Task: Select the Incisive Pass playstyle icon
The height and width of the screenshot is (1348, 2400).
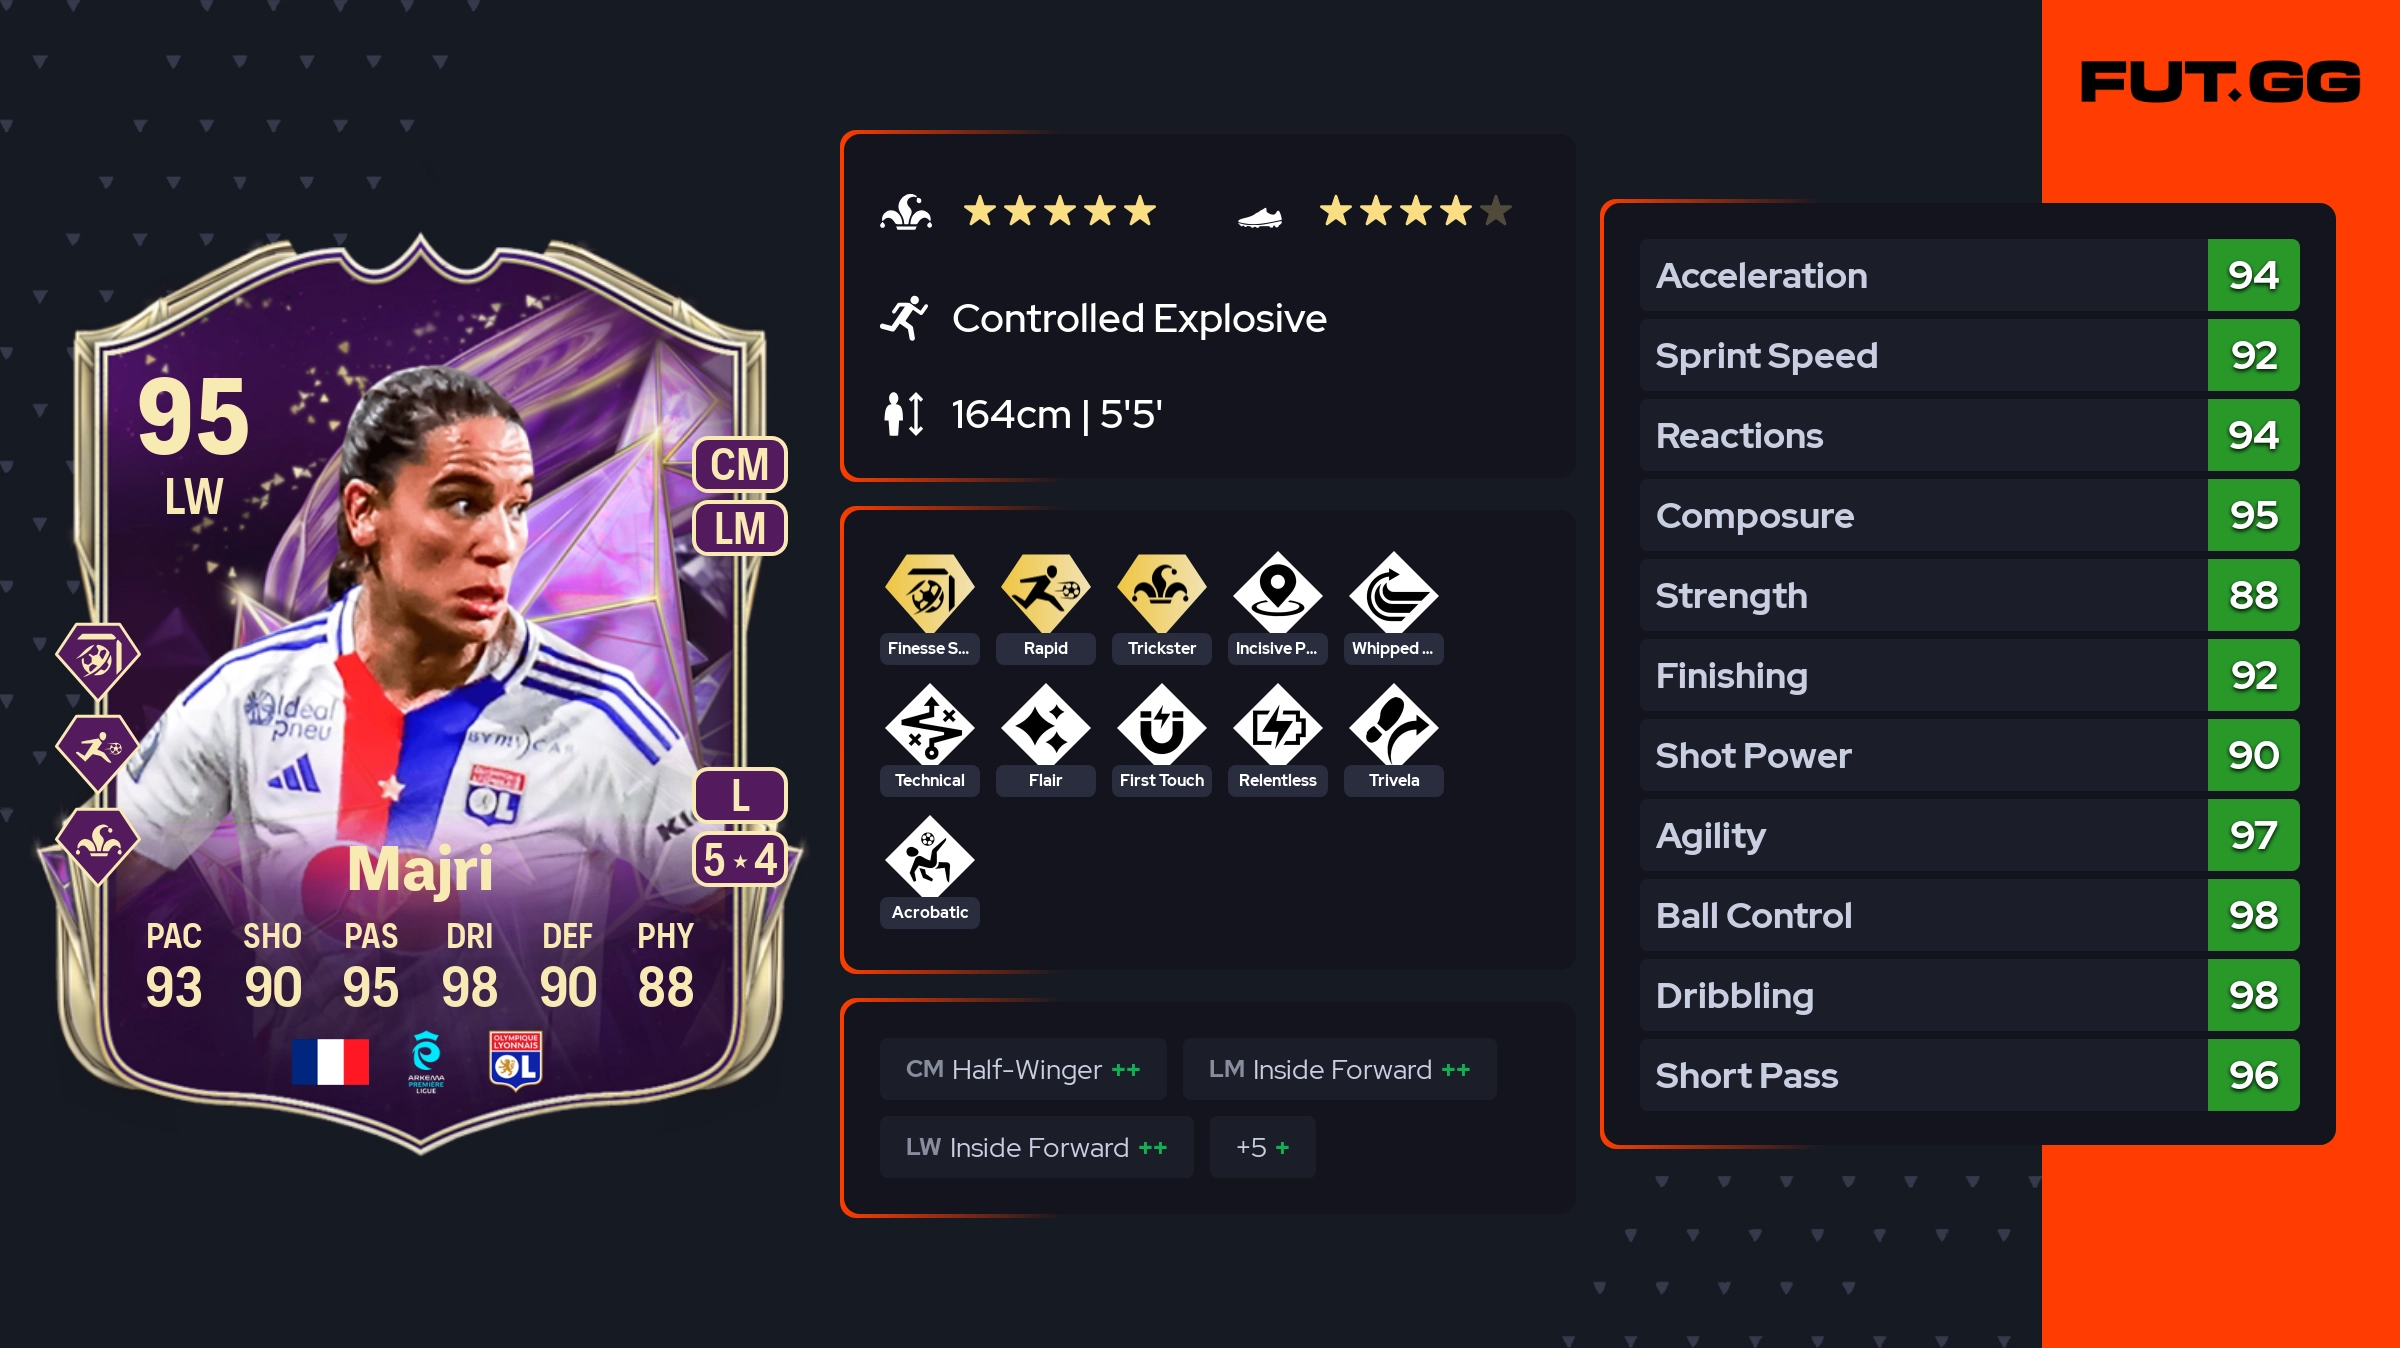Action: coord(1277,594)
